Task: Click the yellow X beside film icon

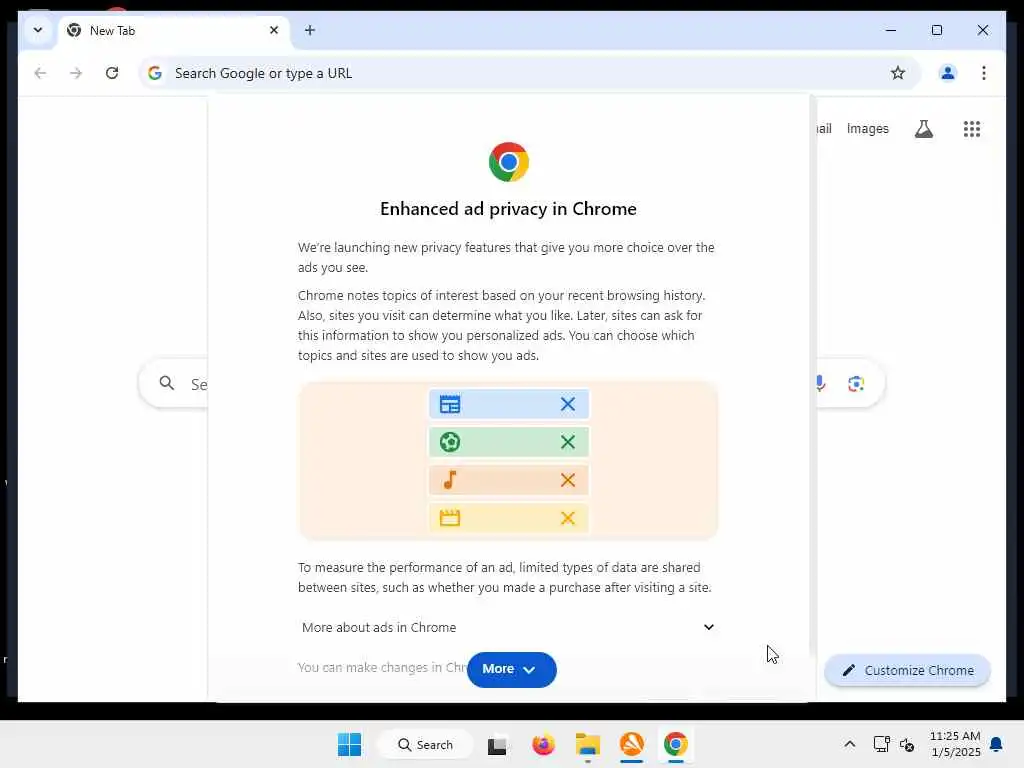Action: pos(568,518)
